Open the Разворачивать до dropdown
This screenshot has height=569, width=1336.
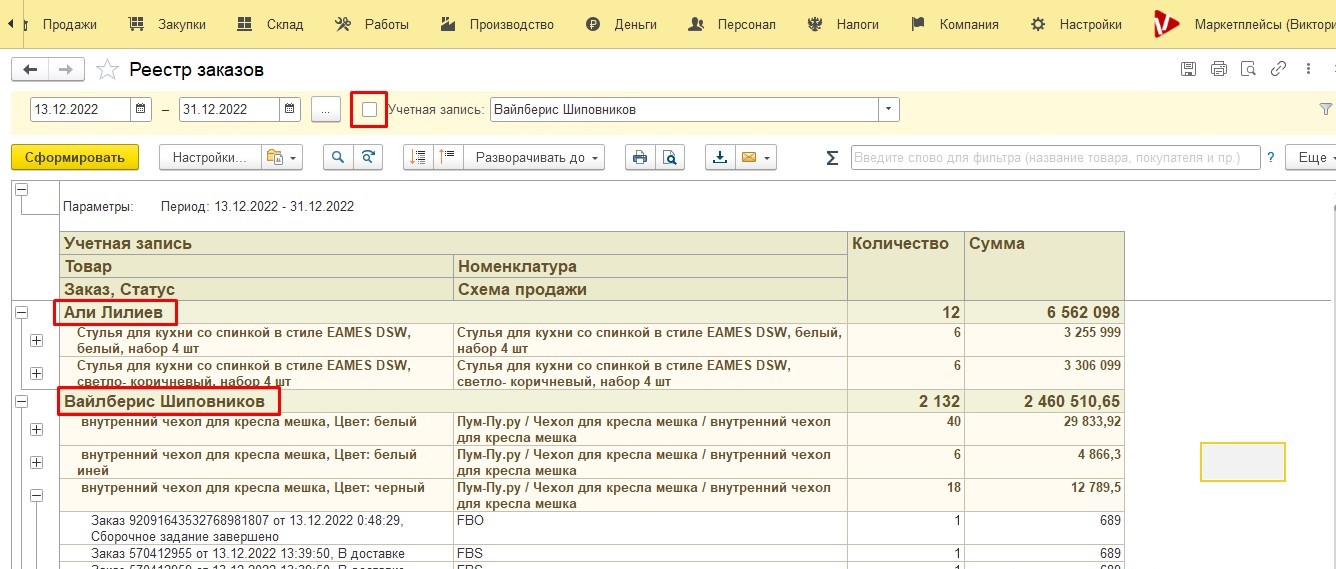tap(536, 157)
